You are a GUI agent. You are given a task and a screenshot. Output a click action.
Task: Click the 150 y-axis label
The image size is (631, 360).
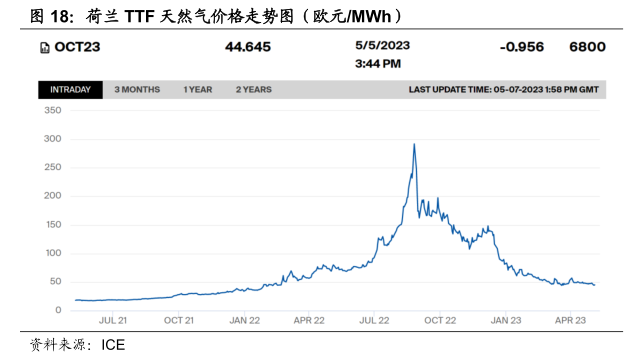click(x=54, y=224)
